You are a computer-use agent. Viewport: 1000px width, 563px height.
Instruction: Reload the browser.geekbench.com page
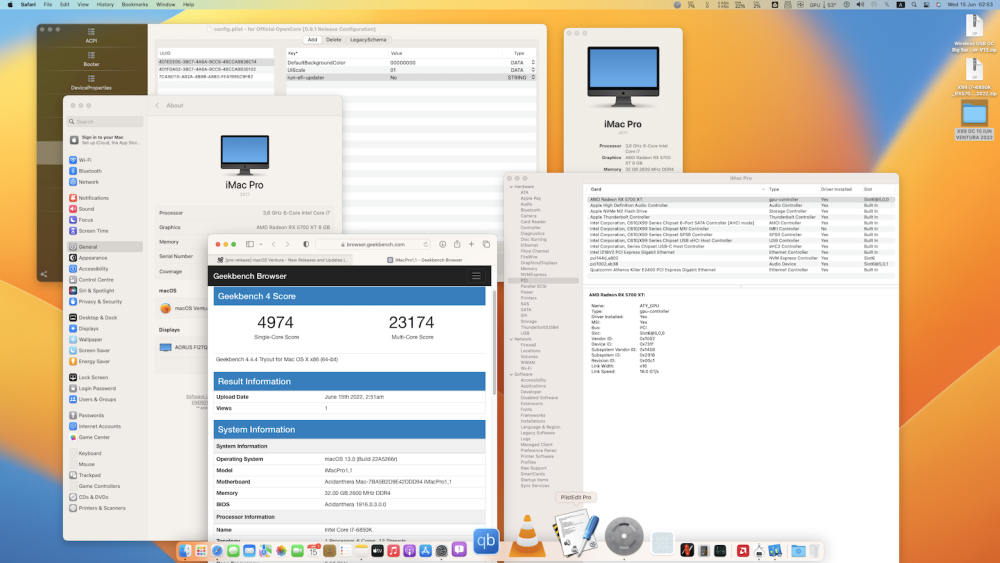(x=425, y=244)
